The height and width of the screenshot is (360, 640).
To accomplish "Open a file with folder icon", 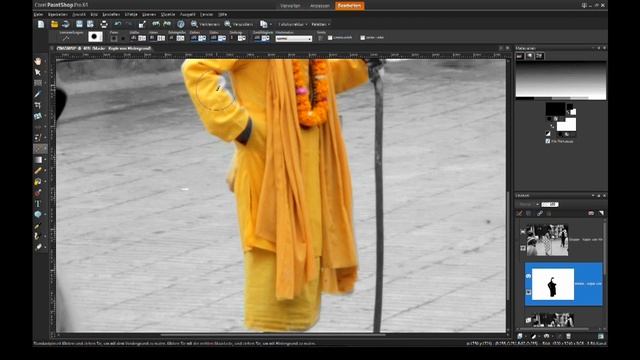I will (54, 24).
